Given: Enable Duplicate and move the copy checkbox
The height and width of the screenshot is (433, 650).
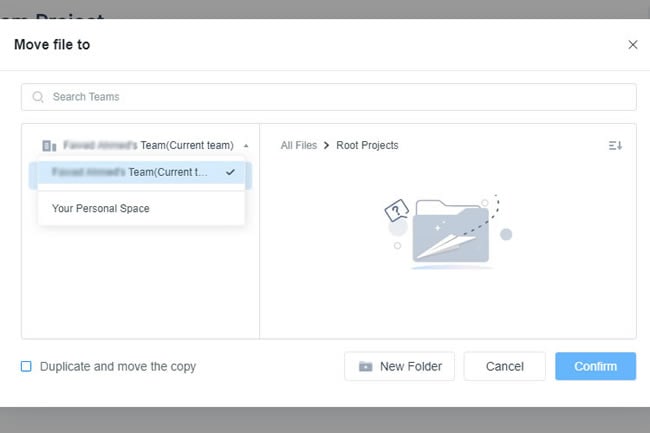Looking at the screenshot, I should tap(27, 366).
